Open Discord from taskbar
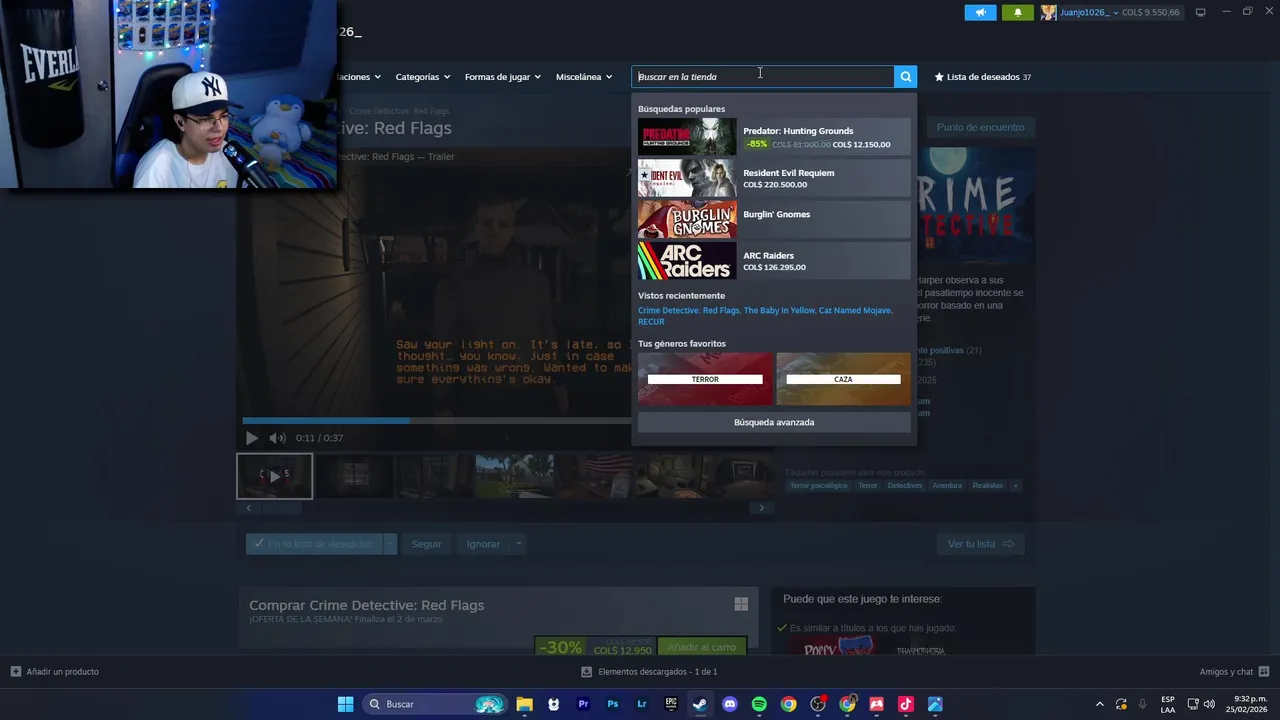The height and width of the screenshot is (720, 1280). point(730,704)
